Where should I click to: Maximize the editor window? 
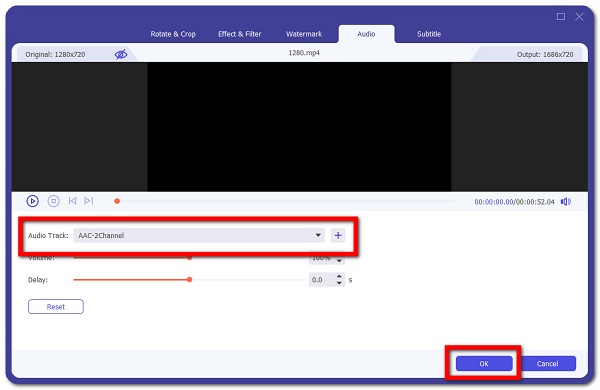click(x=561, y=16)
